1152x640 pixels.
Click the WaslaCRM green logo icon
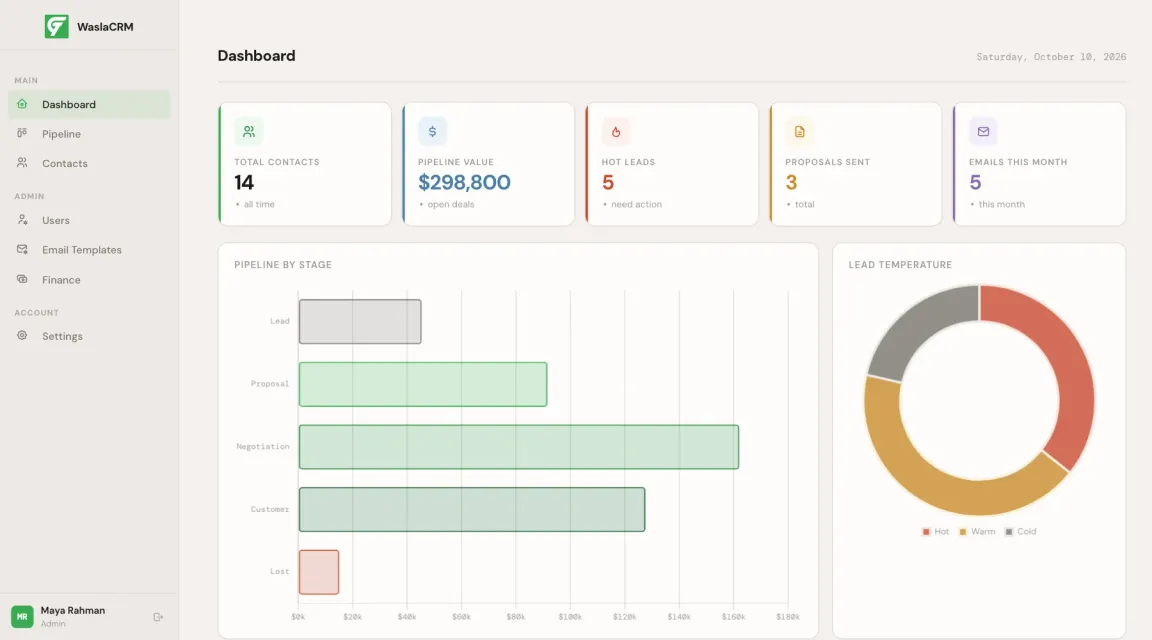pyautogui.click(x=57, y=26)
